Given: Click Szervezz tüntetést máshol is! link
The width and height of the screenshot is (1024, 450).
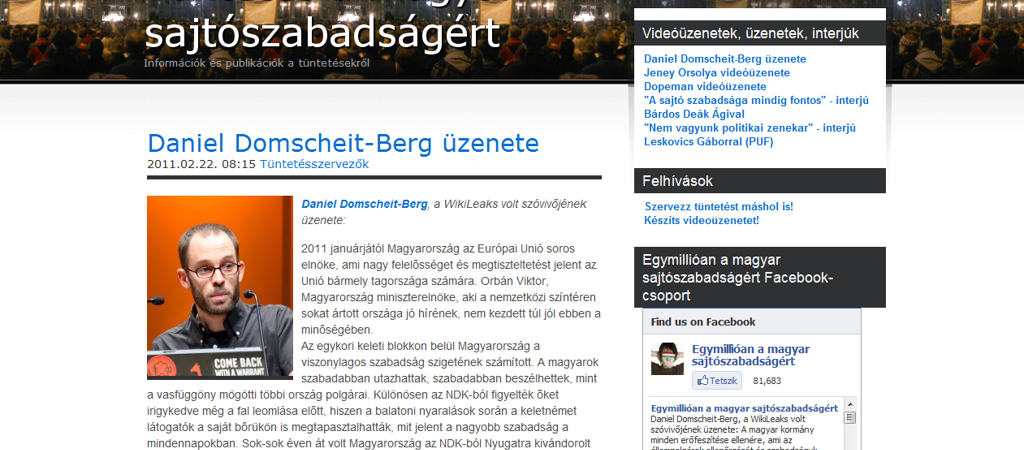Looking at the screenshot, I should pyautogui.click(x=718, y=206).
